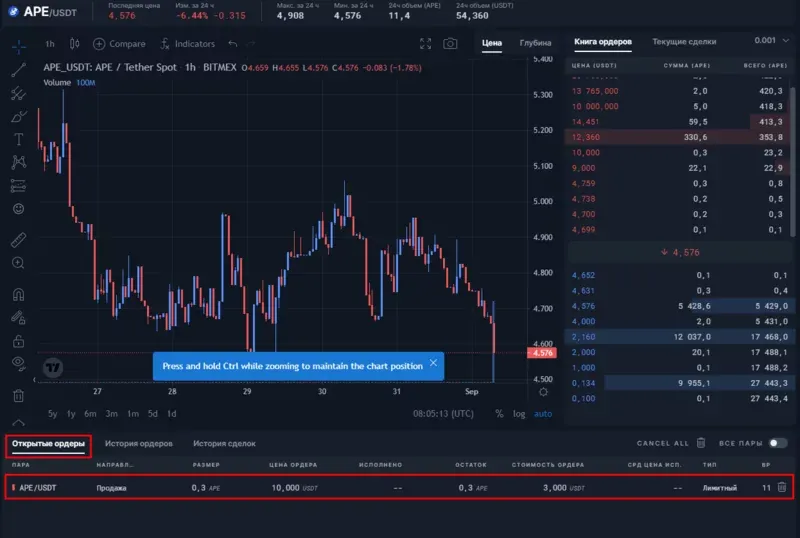Screen dimensions: 800x538
Task: Activate the zoom in tool
Action: click(x=18, y=263)
